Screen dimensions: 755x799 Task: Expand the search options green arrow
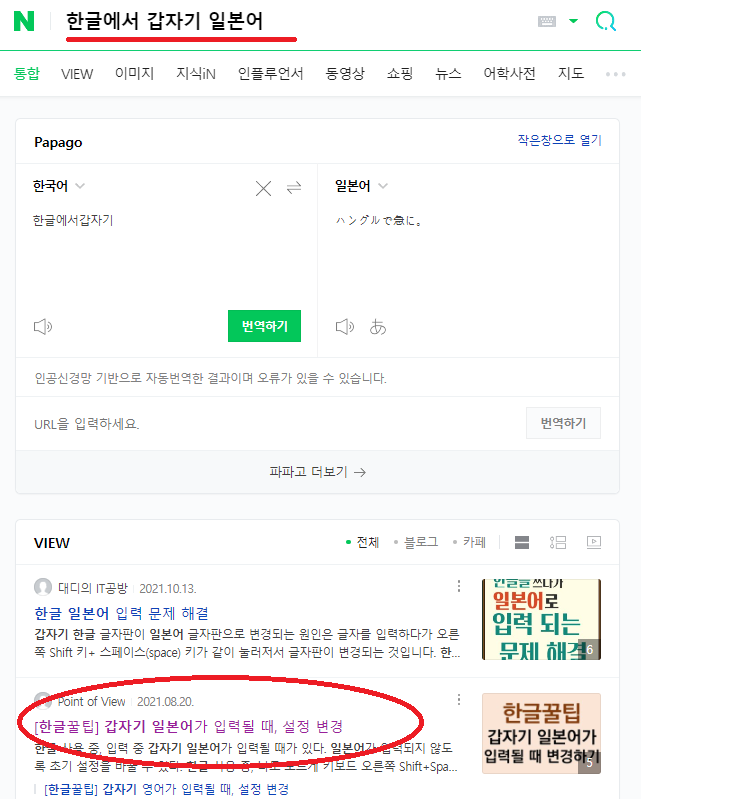point(573,21)
